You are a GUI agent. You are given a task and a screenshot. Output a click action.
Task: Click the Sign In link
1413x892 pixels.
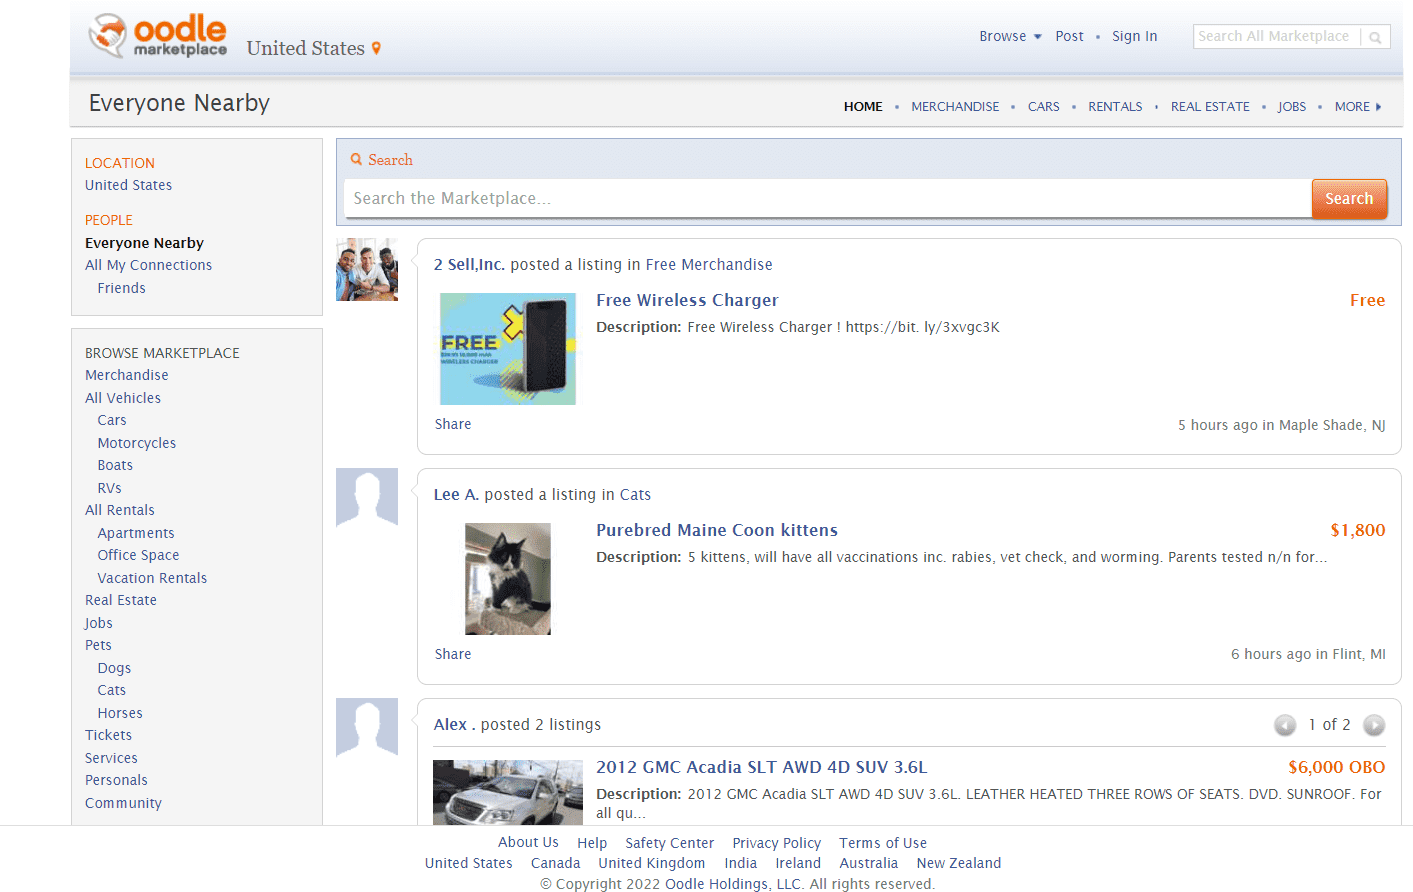click(1134, 36)
